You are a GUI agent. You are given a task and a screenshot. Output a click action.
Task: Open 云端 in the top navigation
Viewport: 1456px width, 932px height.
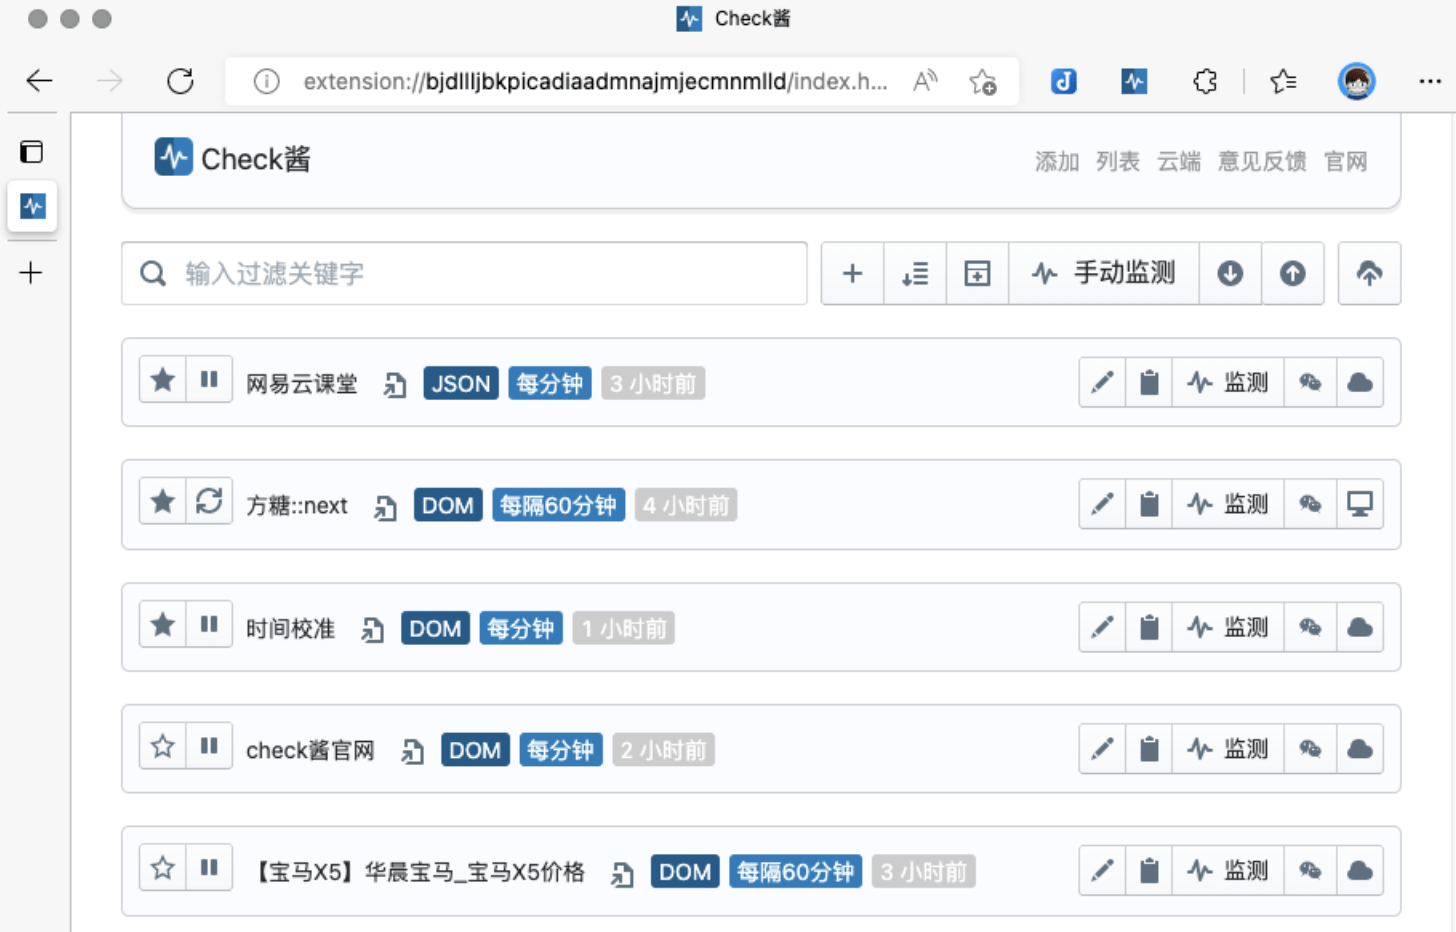tap(1178, 161)
